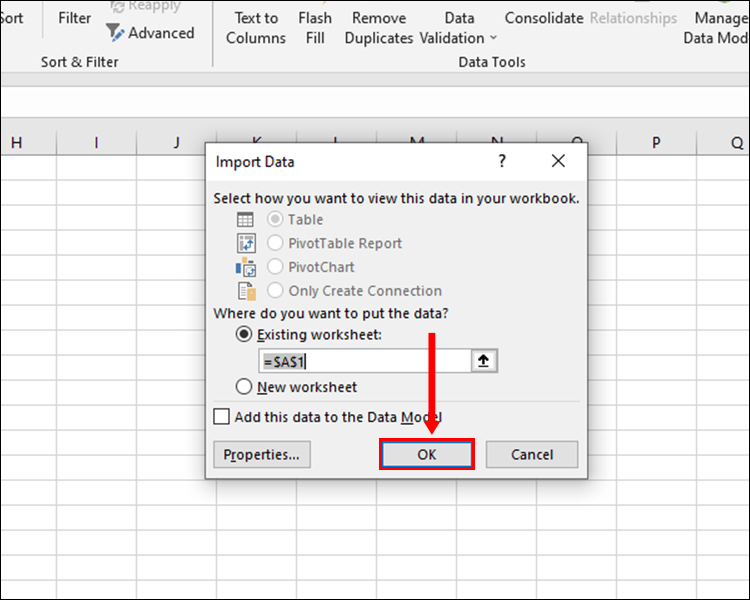The height and width of the screenshot is (600, 750).
Task: Select the Existing worksheet radio button
Action: pyautogui.click(x=244, y=335)
